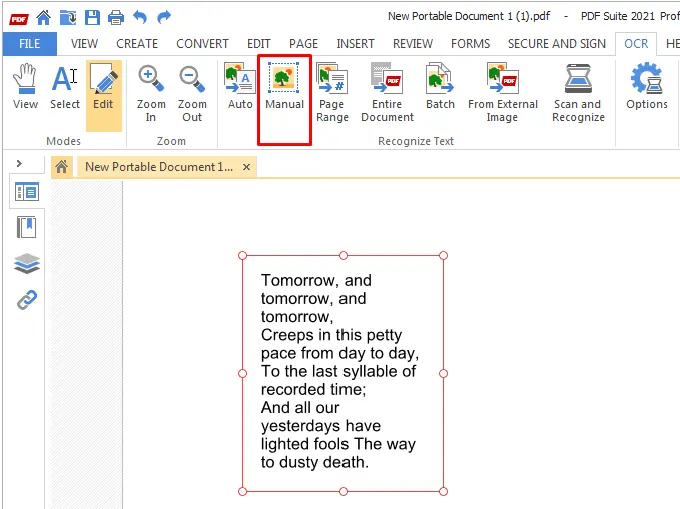Run Auto text recognition
This screenshot has height=509, width=680.
tap(240, 87)
